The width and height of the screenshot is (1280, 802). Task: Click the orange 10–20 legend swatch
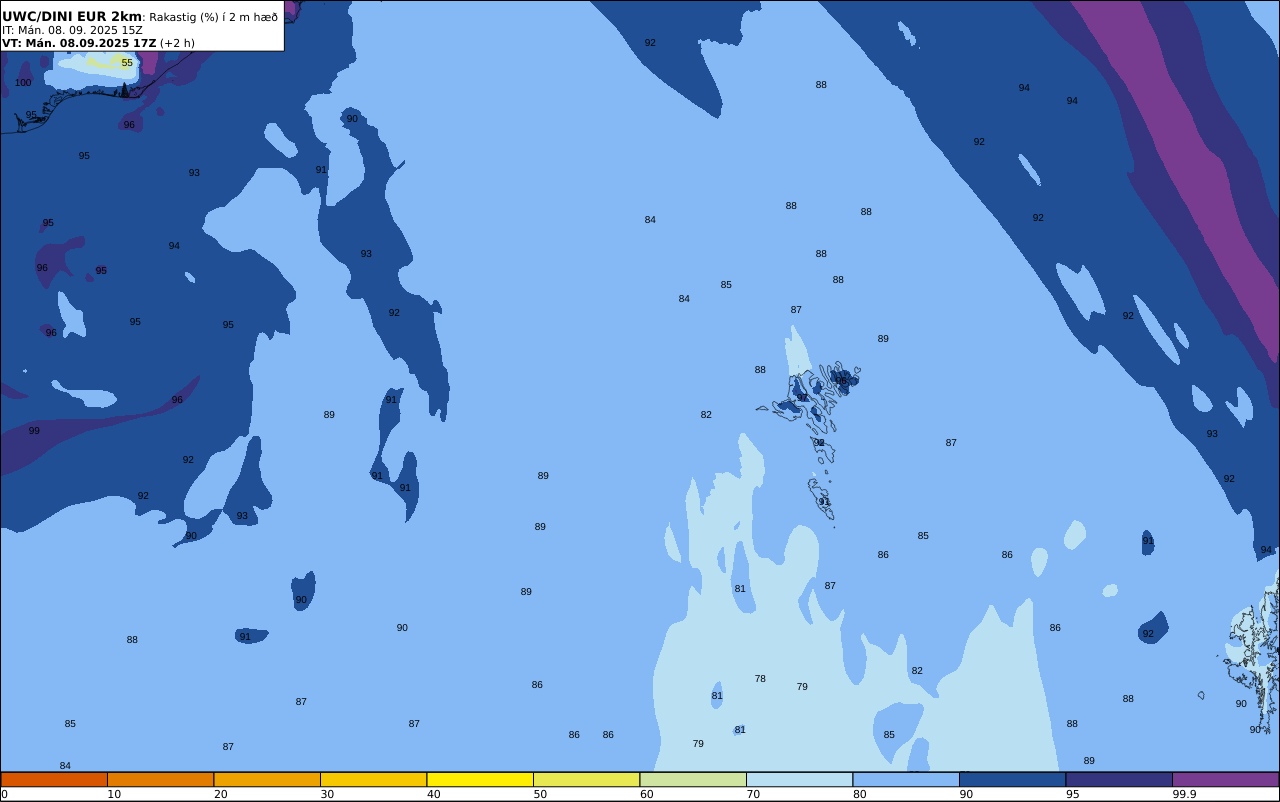[160, 779]
